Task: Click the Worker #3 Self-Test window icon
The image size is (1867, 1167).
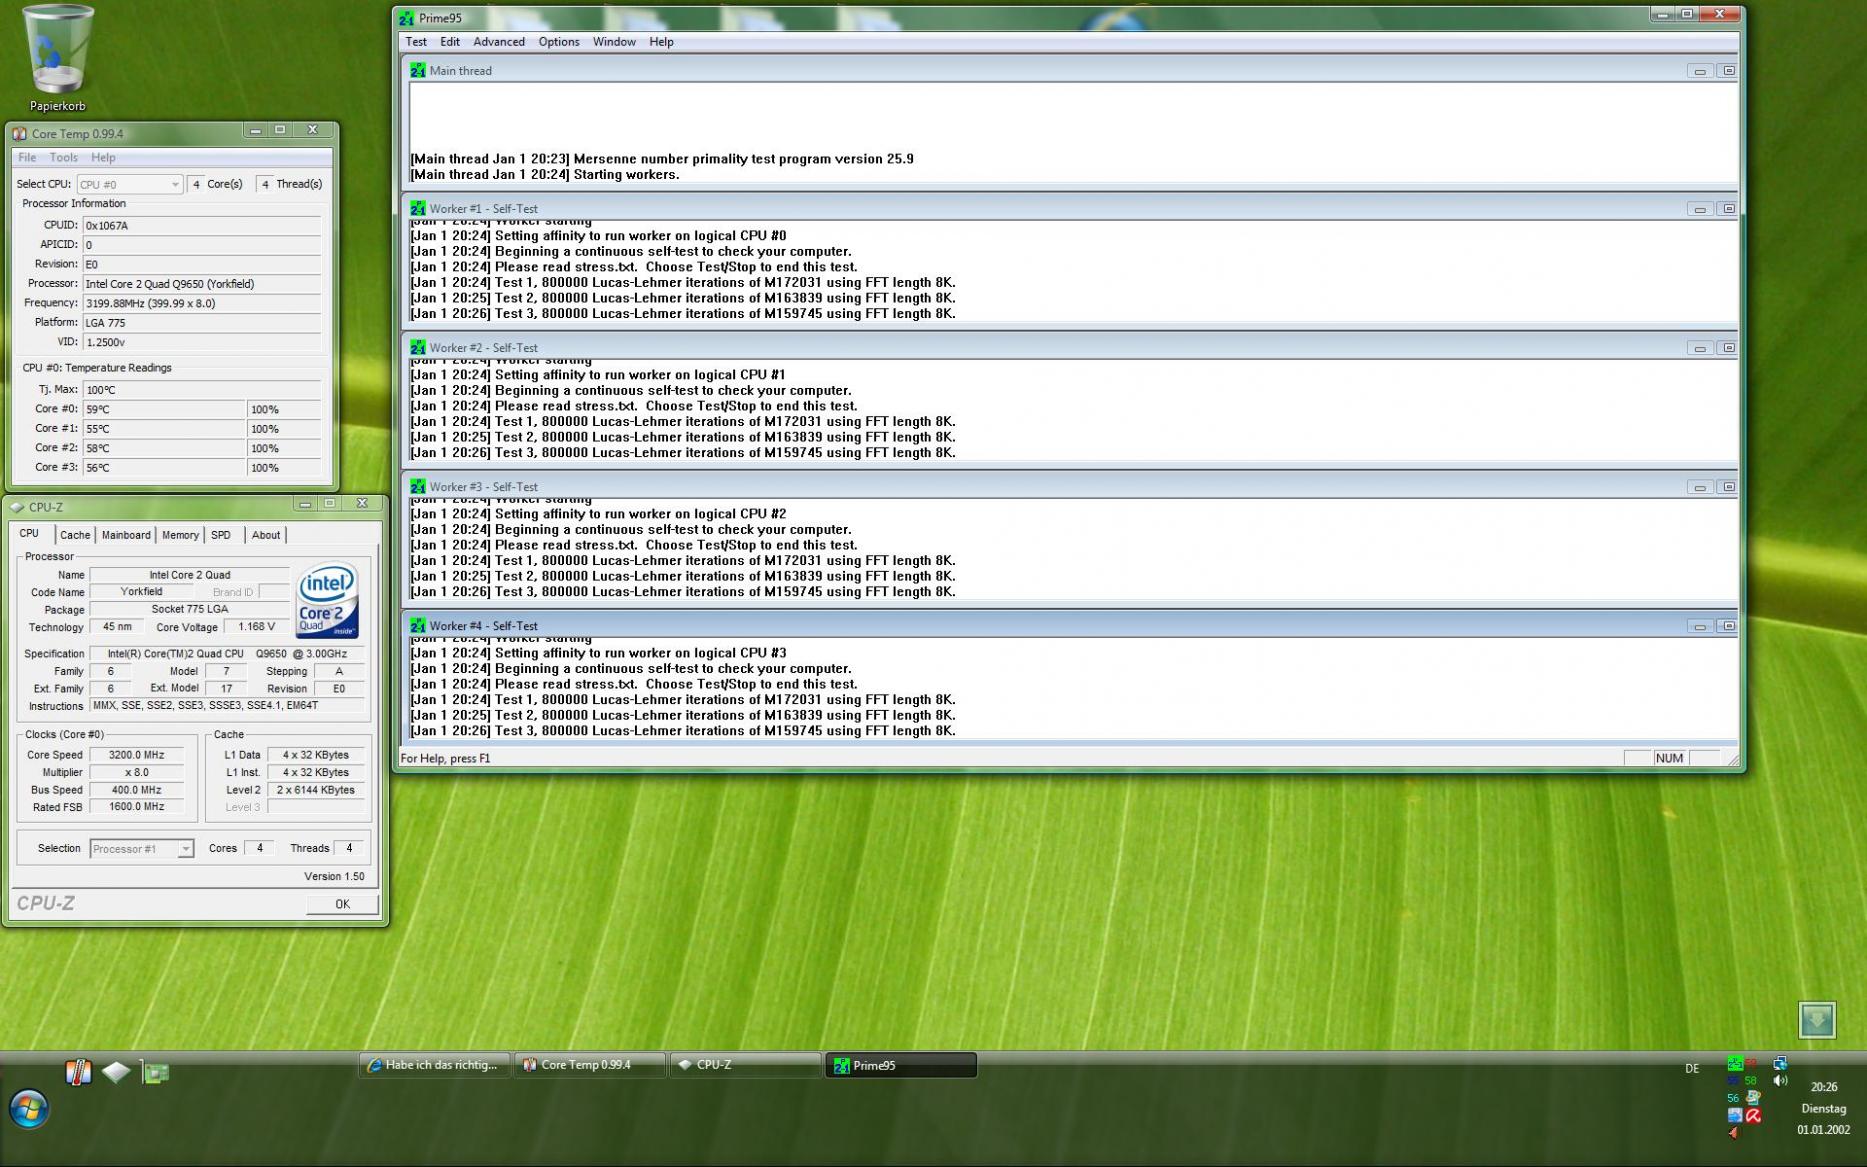Action: click(x=418, y=486)
